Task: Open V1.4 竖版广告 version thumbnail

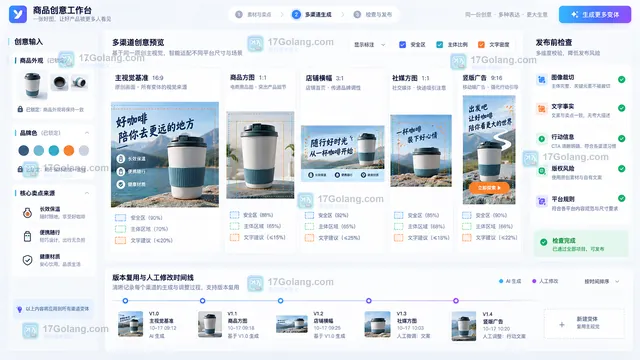Action: (x=464, y=326)
